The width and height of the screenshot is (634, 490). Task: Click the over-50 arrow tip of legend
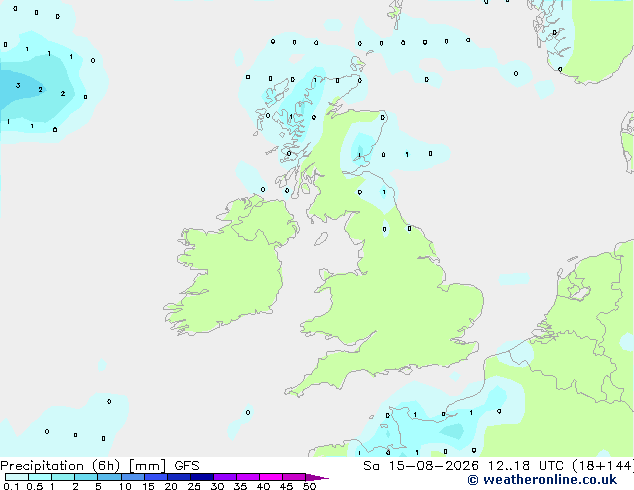pyautogui.click(x=317, y=478)
